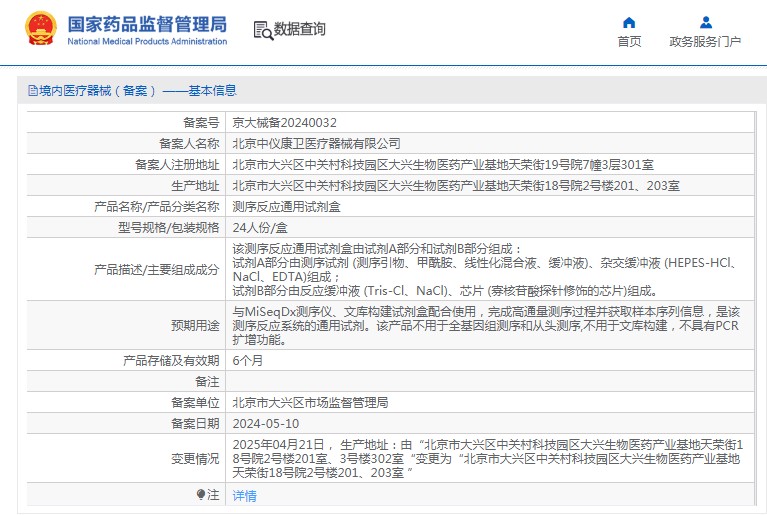Click the user icon above 政务服务门户
Viewport: 767px width, 515px height.
[x=705, y=22]
